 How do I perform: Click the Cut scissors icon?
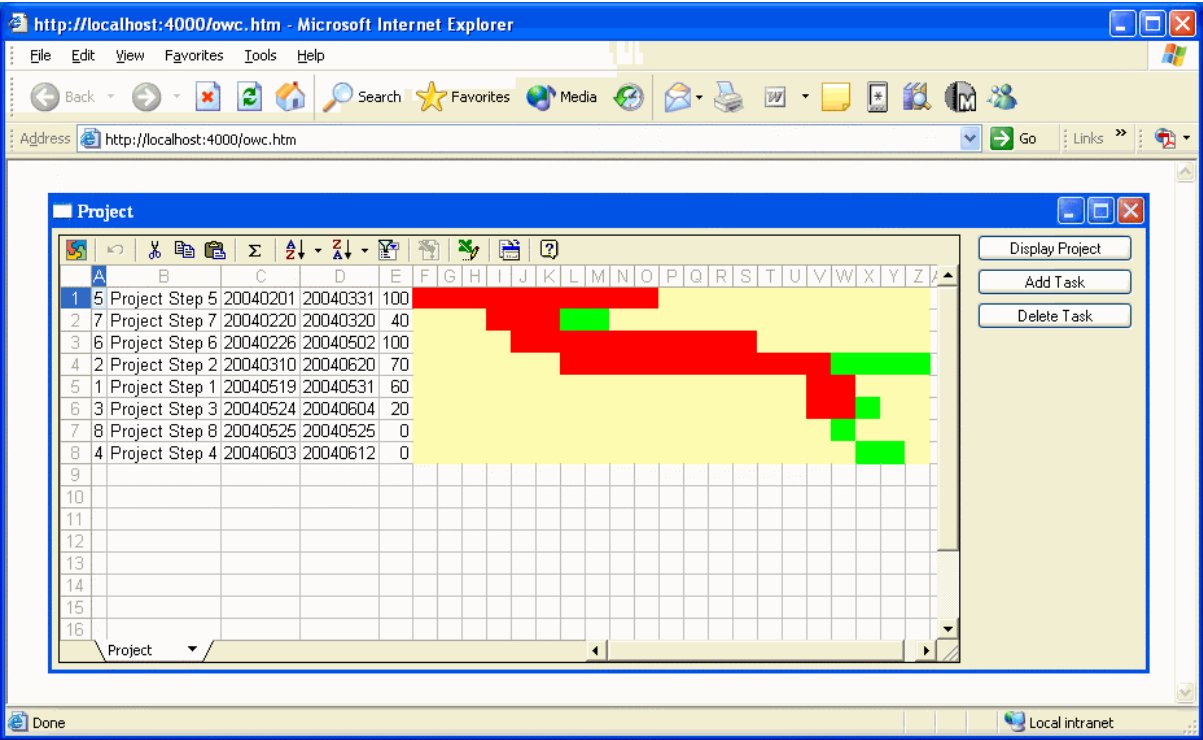pyautogui.click(x=155, y=250)
